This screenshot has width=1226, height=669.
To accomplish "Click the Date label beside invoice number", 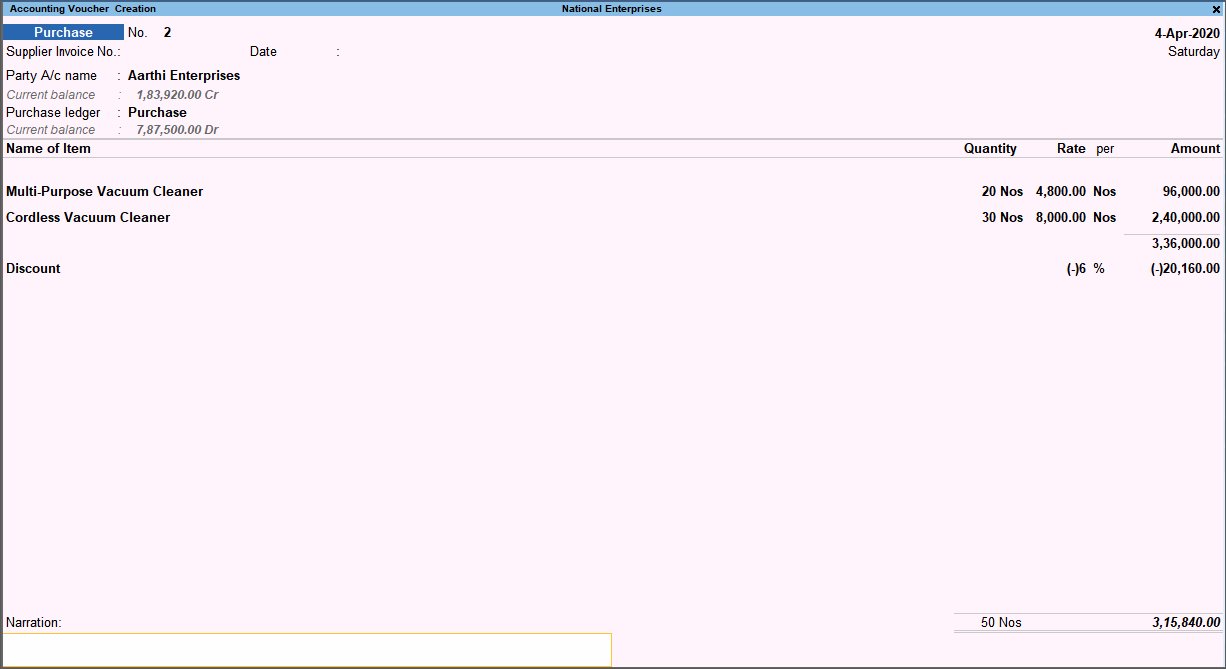I will click(263, 51).
